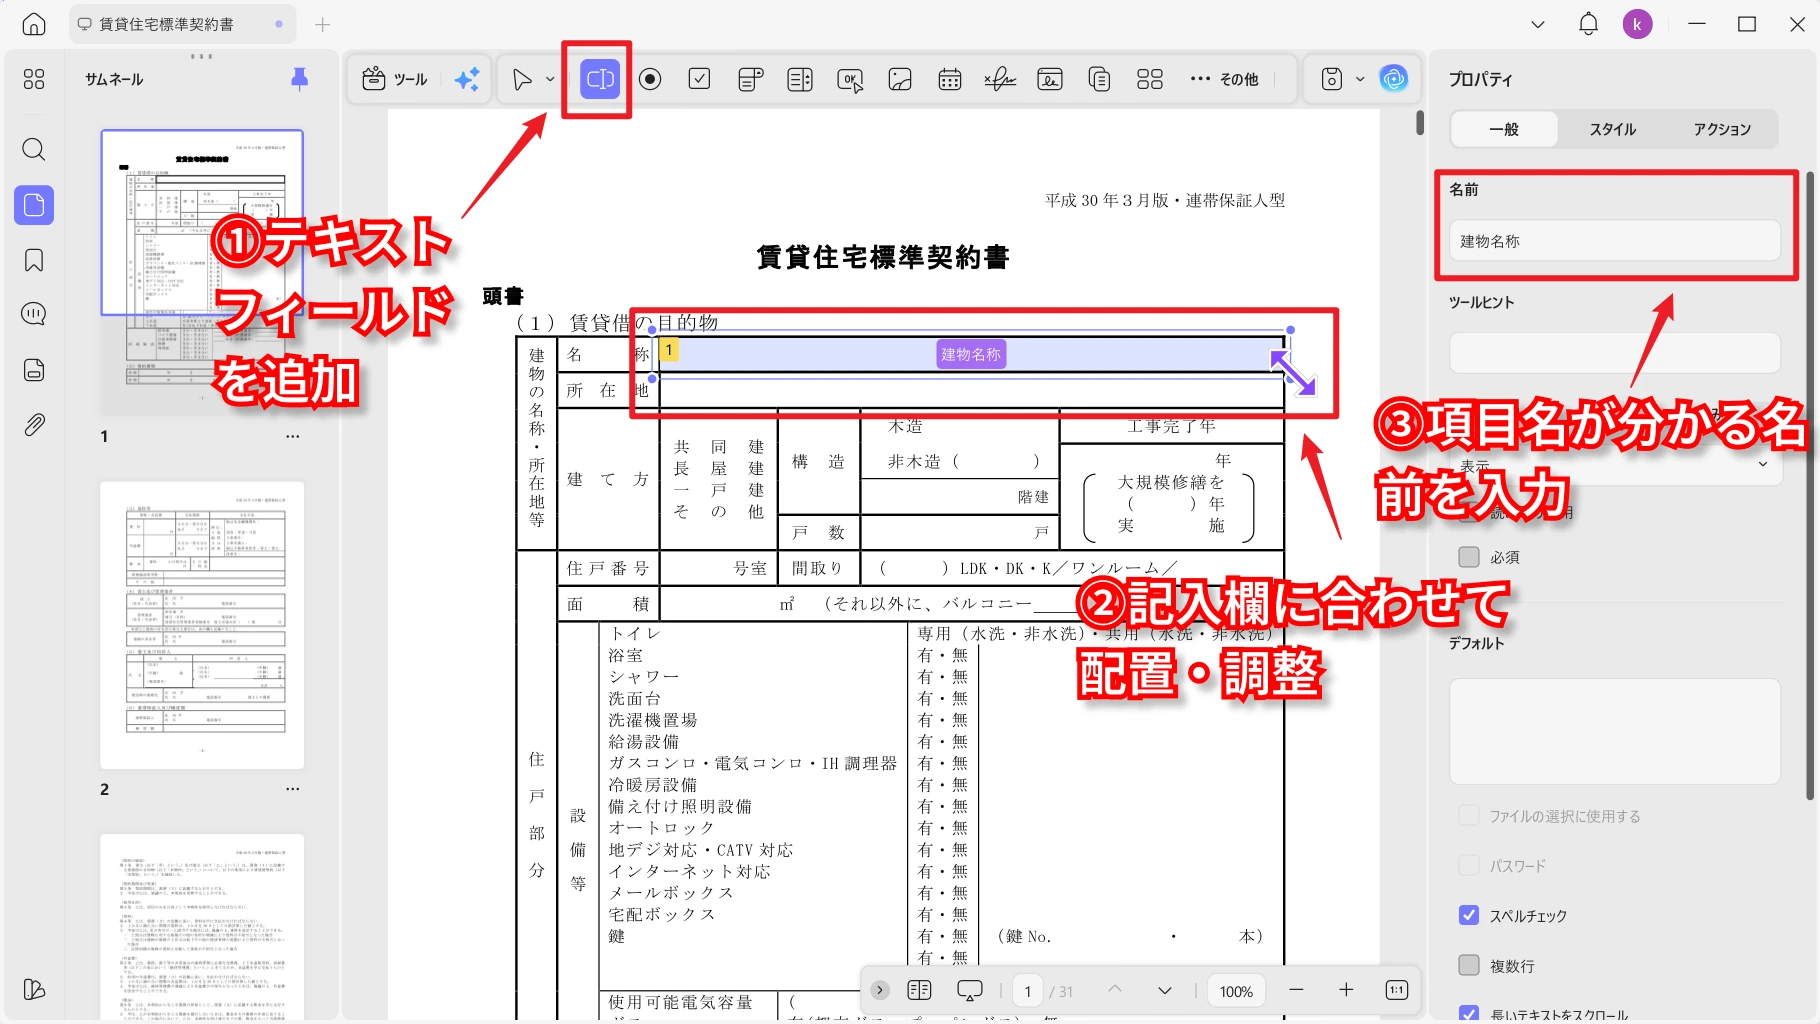Collapse the bottom page toolbar arrow

click(880, 990)
